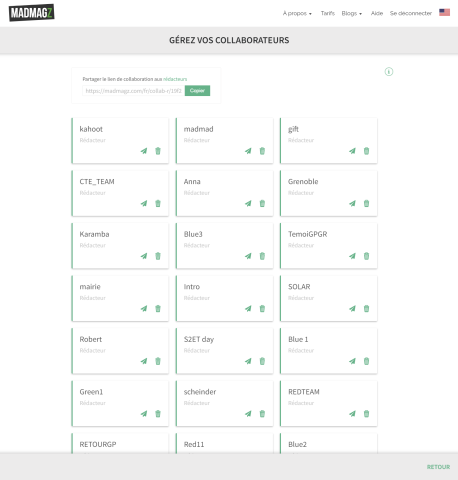Select the collaboration link field
Viewport: 458px width, 480px height.
point(133,91)
